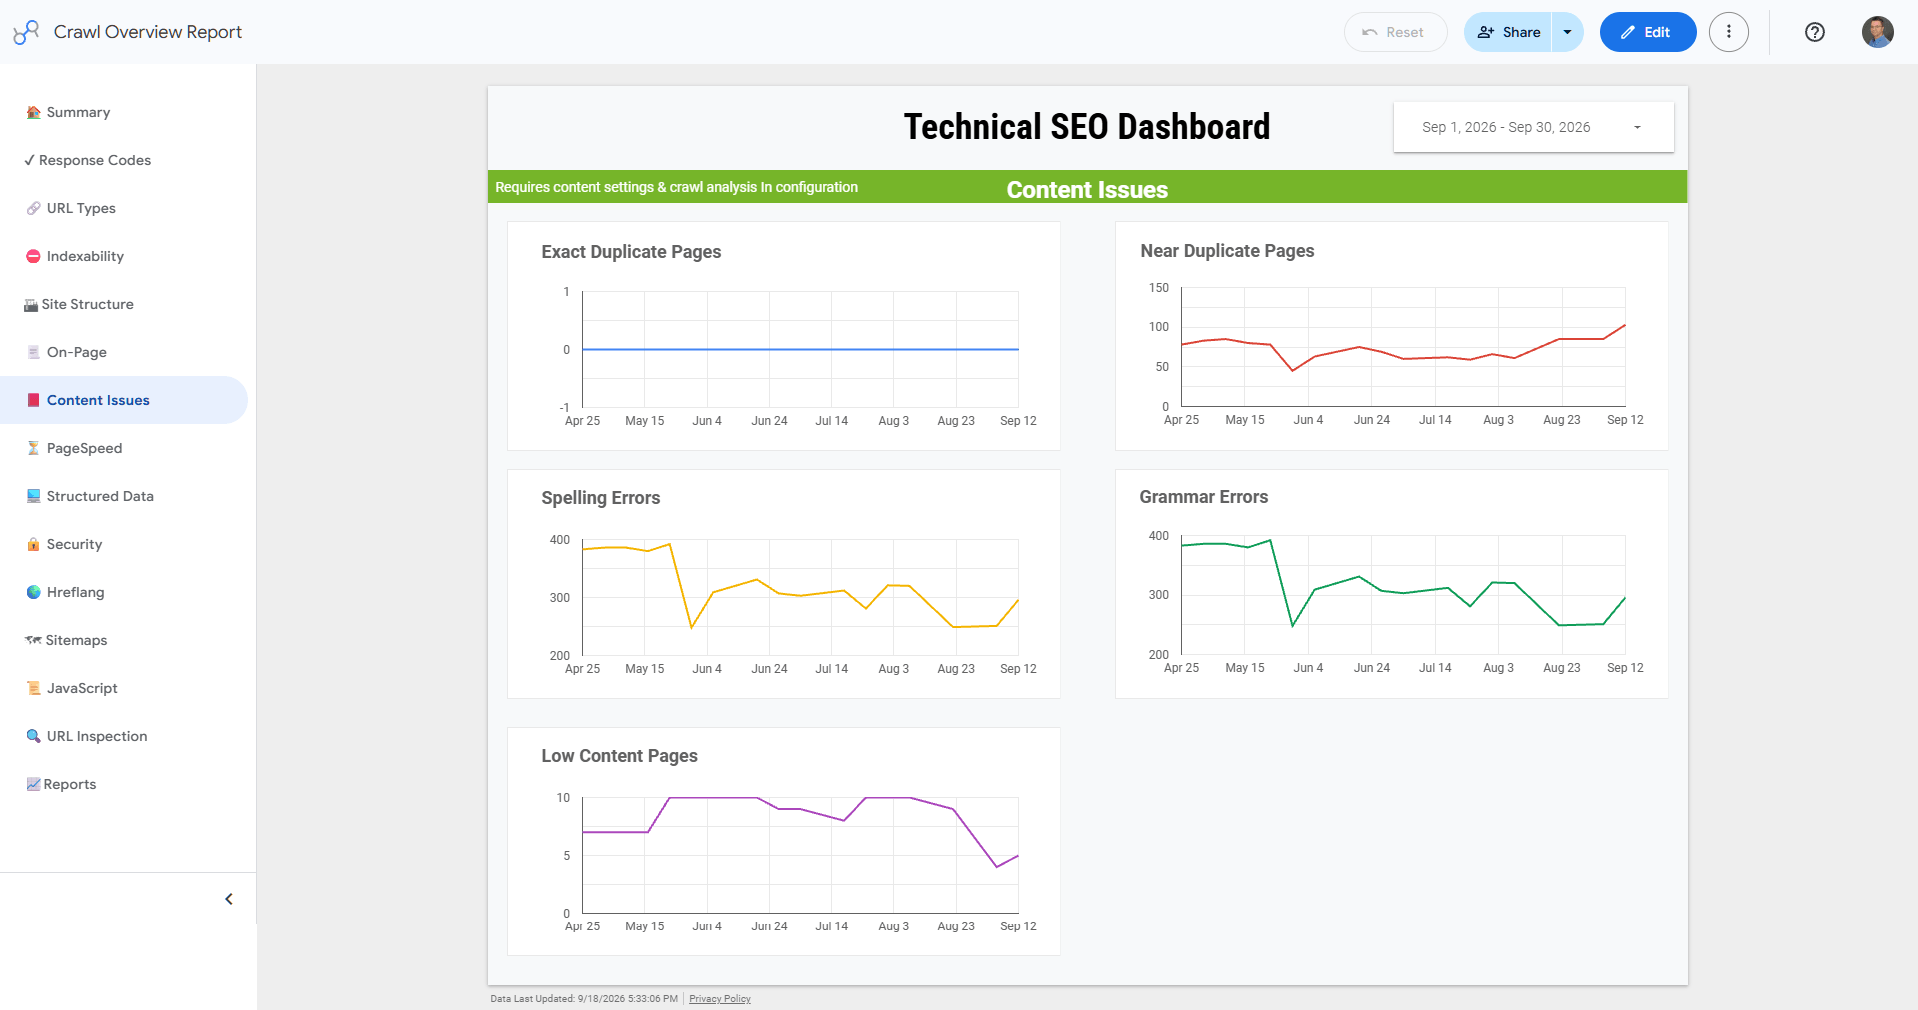Select the Content Issues page

coord(124,400)
